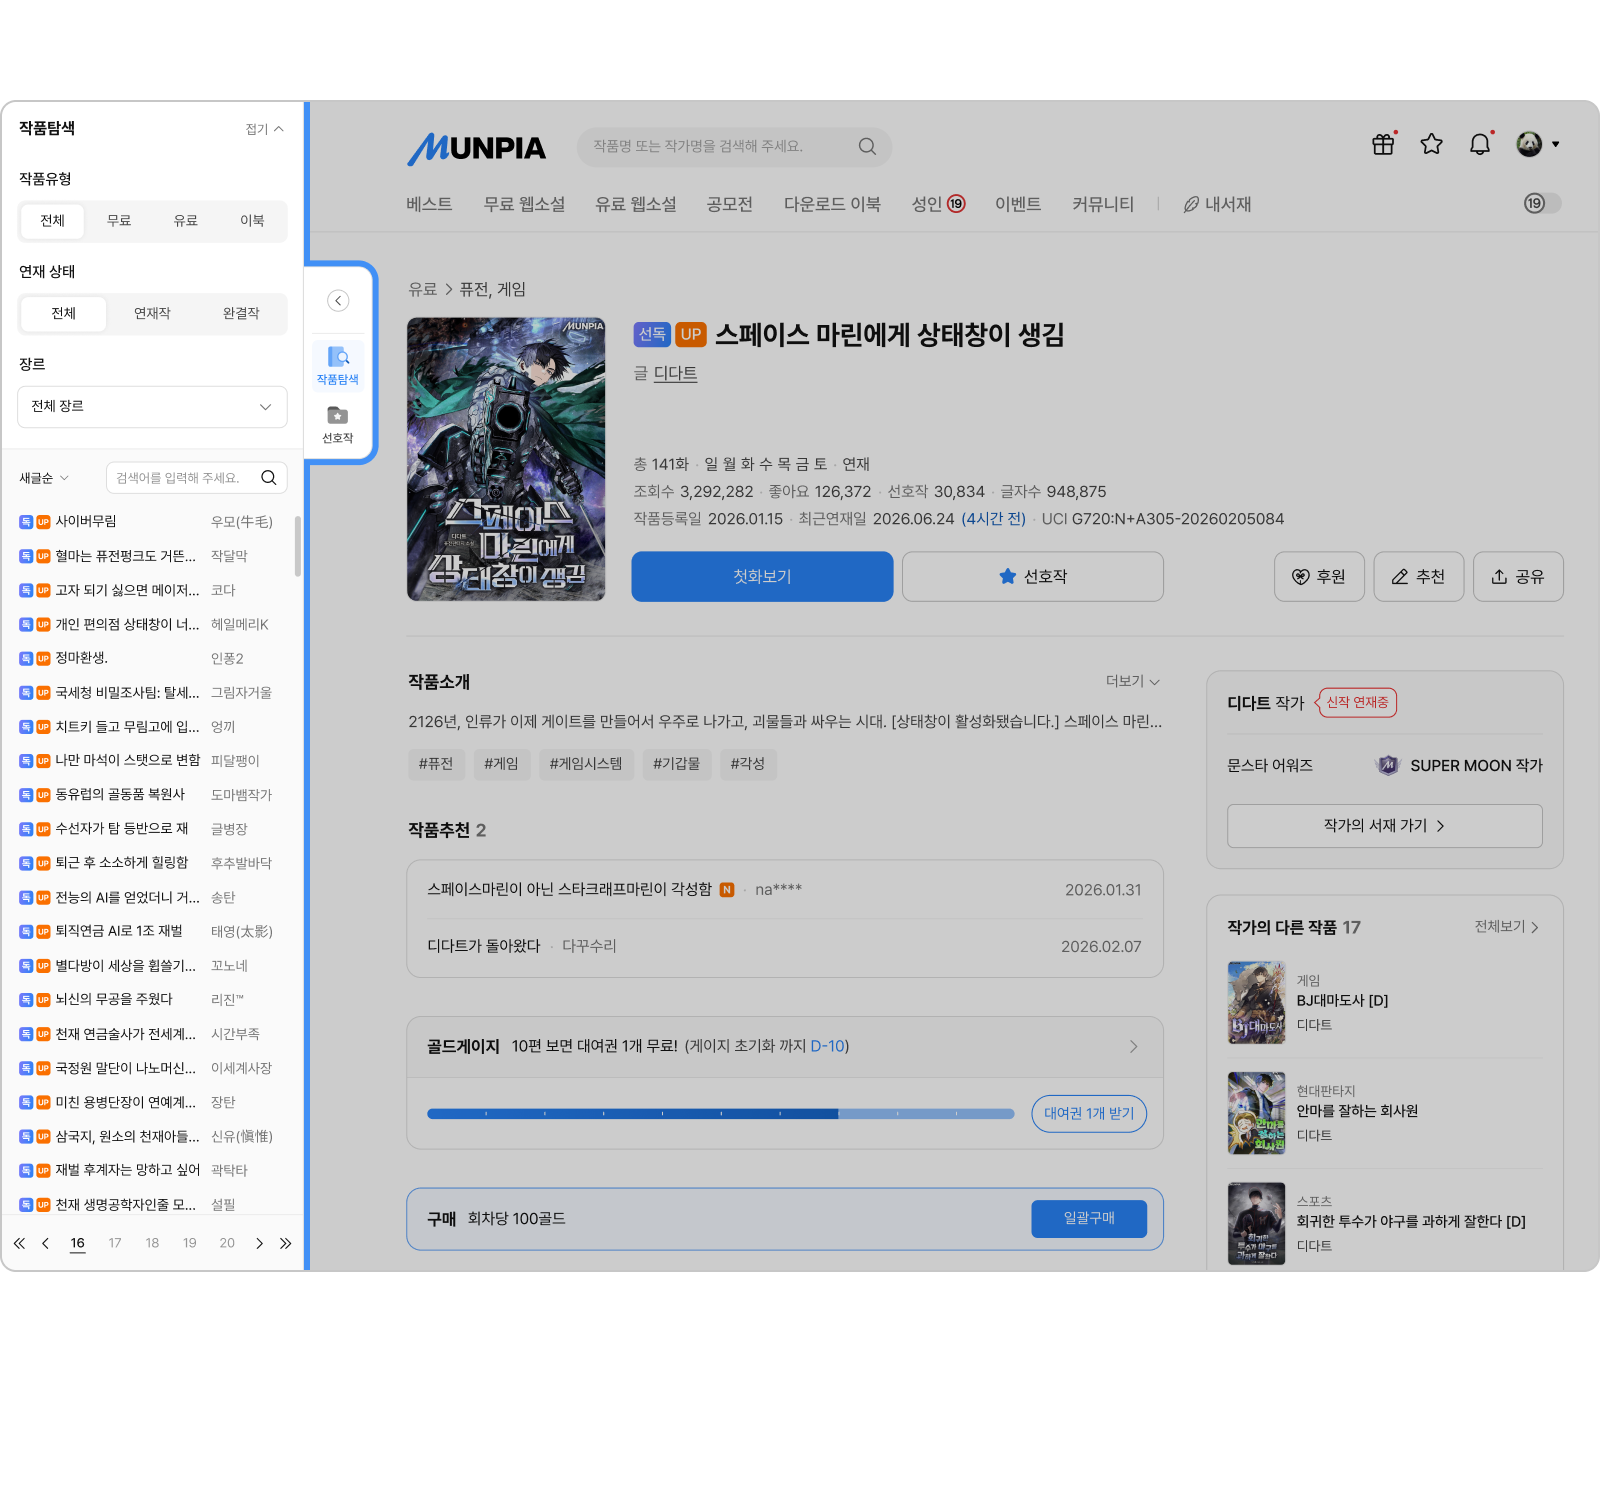Go to page 17 in list
This screenshot has width=1600, height=1512.
click(115, 1243)
